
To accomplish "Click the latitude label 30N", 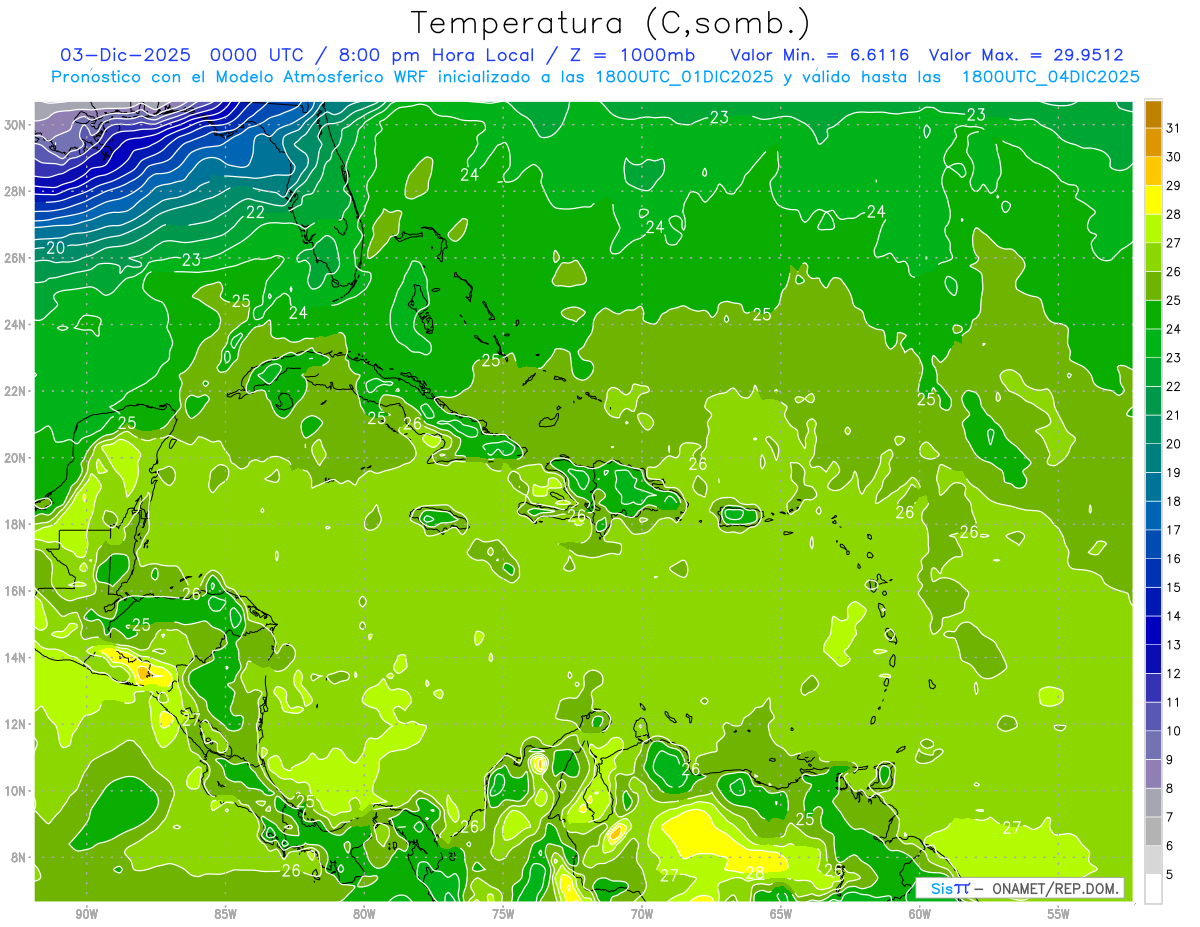I will 15,125.
